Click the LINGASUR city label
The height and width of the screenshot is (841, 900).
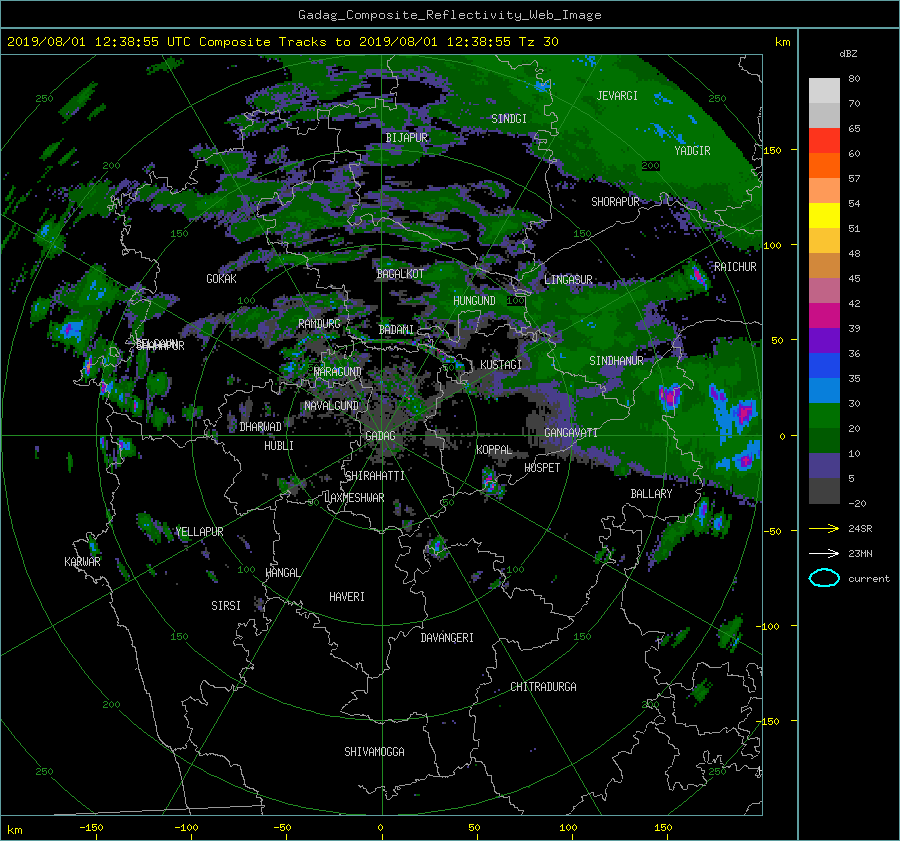568,280
